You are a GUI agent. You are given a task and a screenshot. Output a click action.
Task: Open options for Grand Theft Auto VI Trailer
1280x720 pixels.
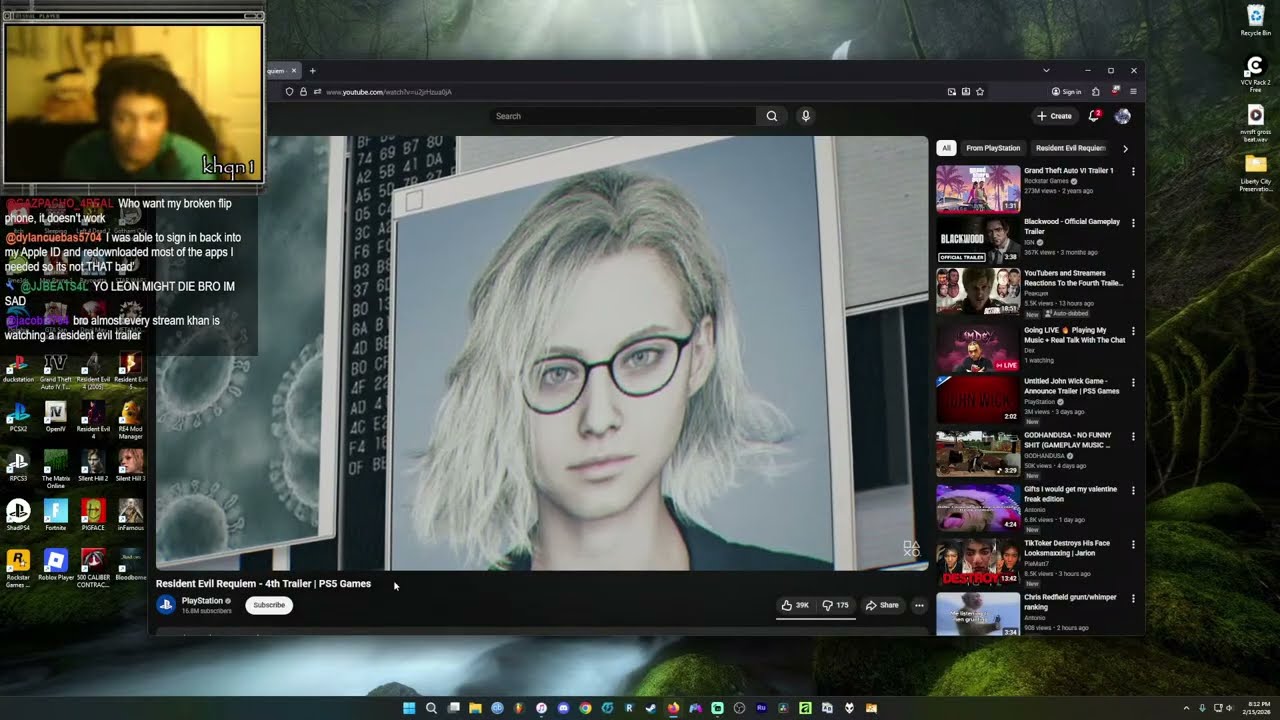pos(1133,171)
